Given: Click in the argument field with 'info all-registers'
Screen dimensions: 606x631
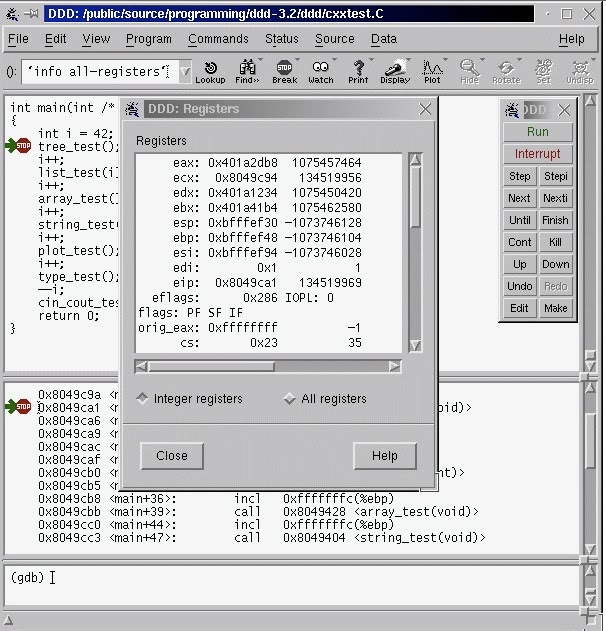Looking at the screenshot, I should tap(100, 72).
